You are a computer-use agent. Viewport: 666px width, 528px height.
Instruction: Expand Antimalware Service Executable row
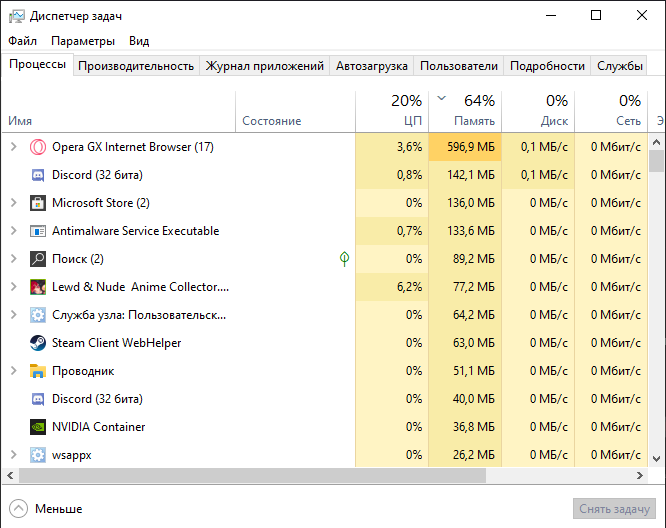coord(14,231)
